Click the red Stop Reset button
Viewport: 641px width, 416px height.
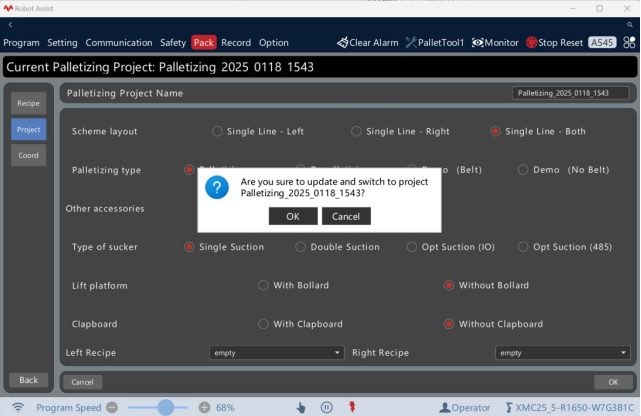coord(554,42)
